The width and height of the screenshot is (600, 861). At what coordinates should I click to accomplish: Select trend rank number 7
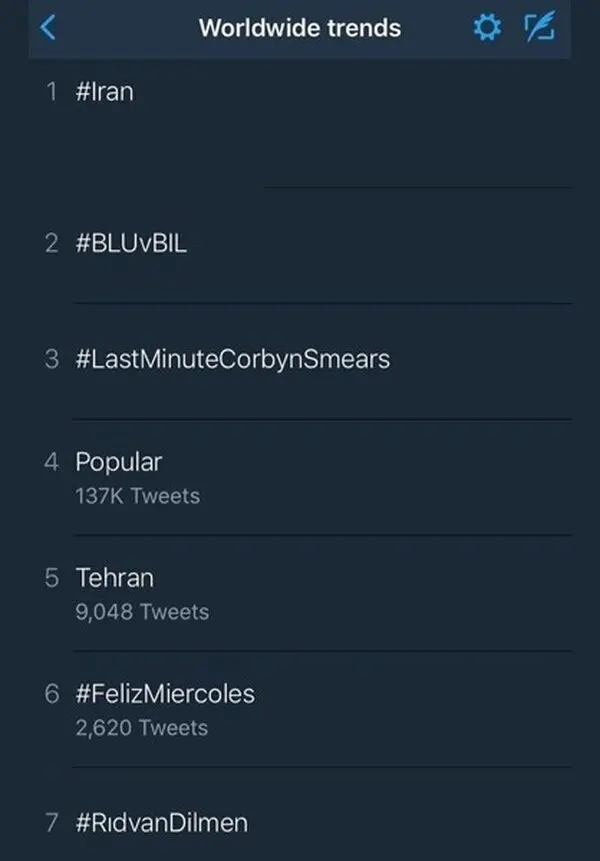52,823
